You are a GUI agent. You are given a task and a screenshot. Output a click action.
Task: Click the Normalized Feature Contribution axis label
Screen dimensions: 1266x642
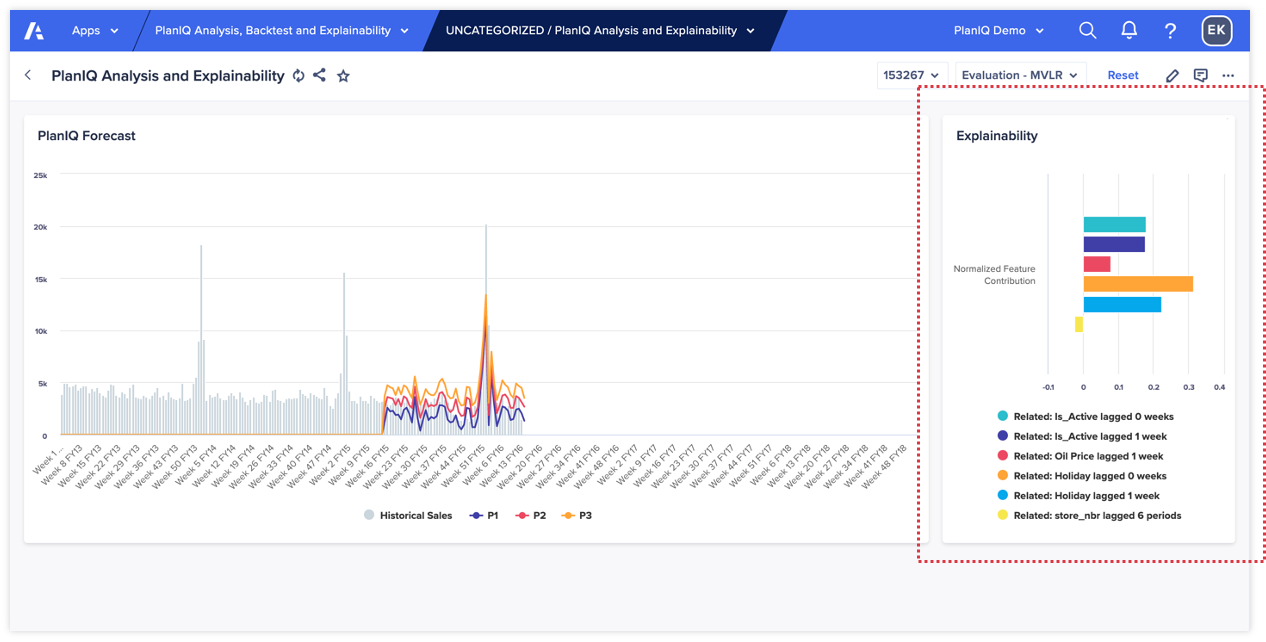(994, 275)
